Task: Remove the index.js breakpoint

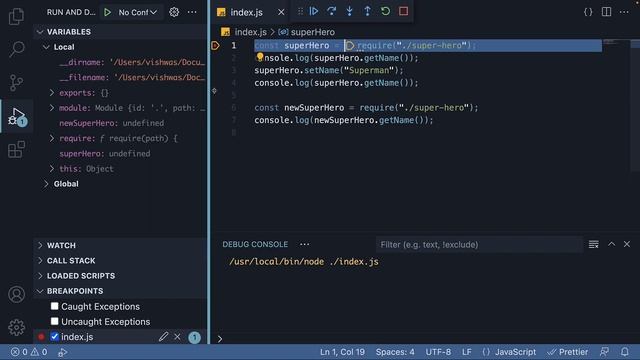Action: pos(177,337)
